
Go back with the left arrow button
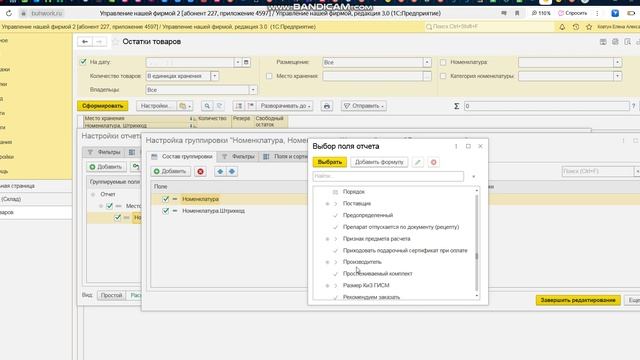click(85, 42)
